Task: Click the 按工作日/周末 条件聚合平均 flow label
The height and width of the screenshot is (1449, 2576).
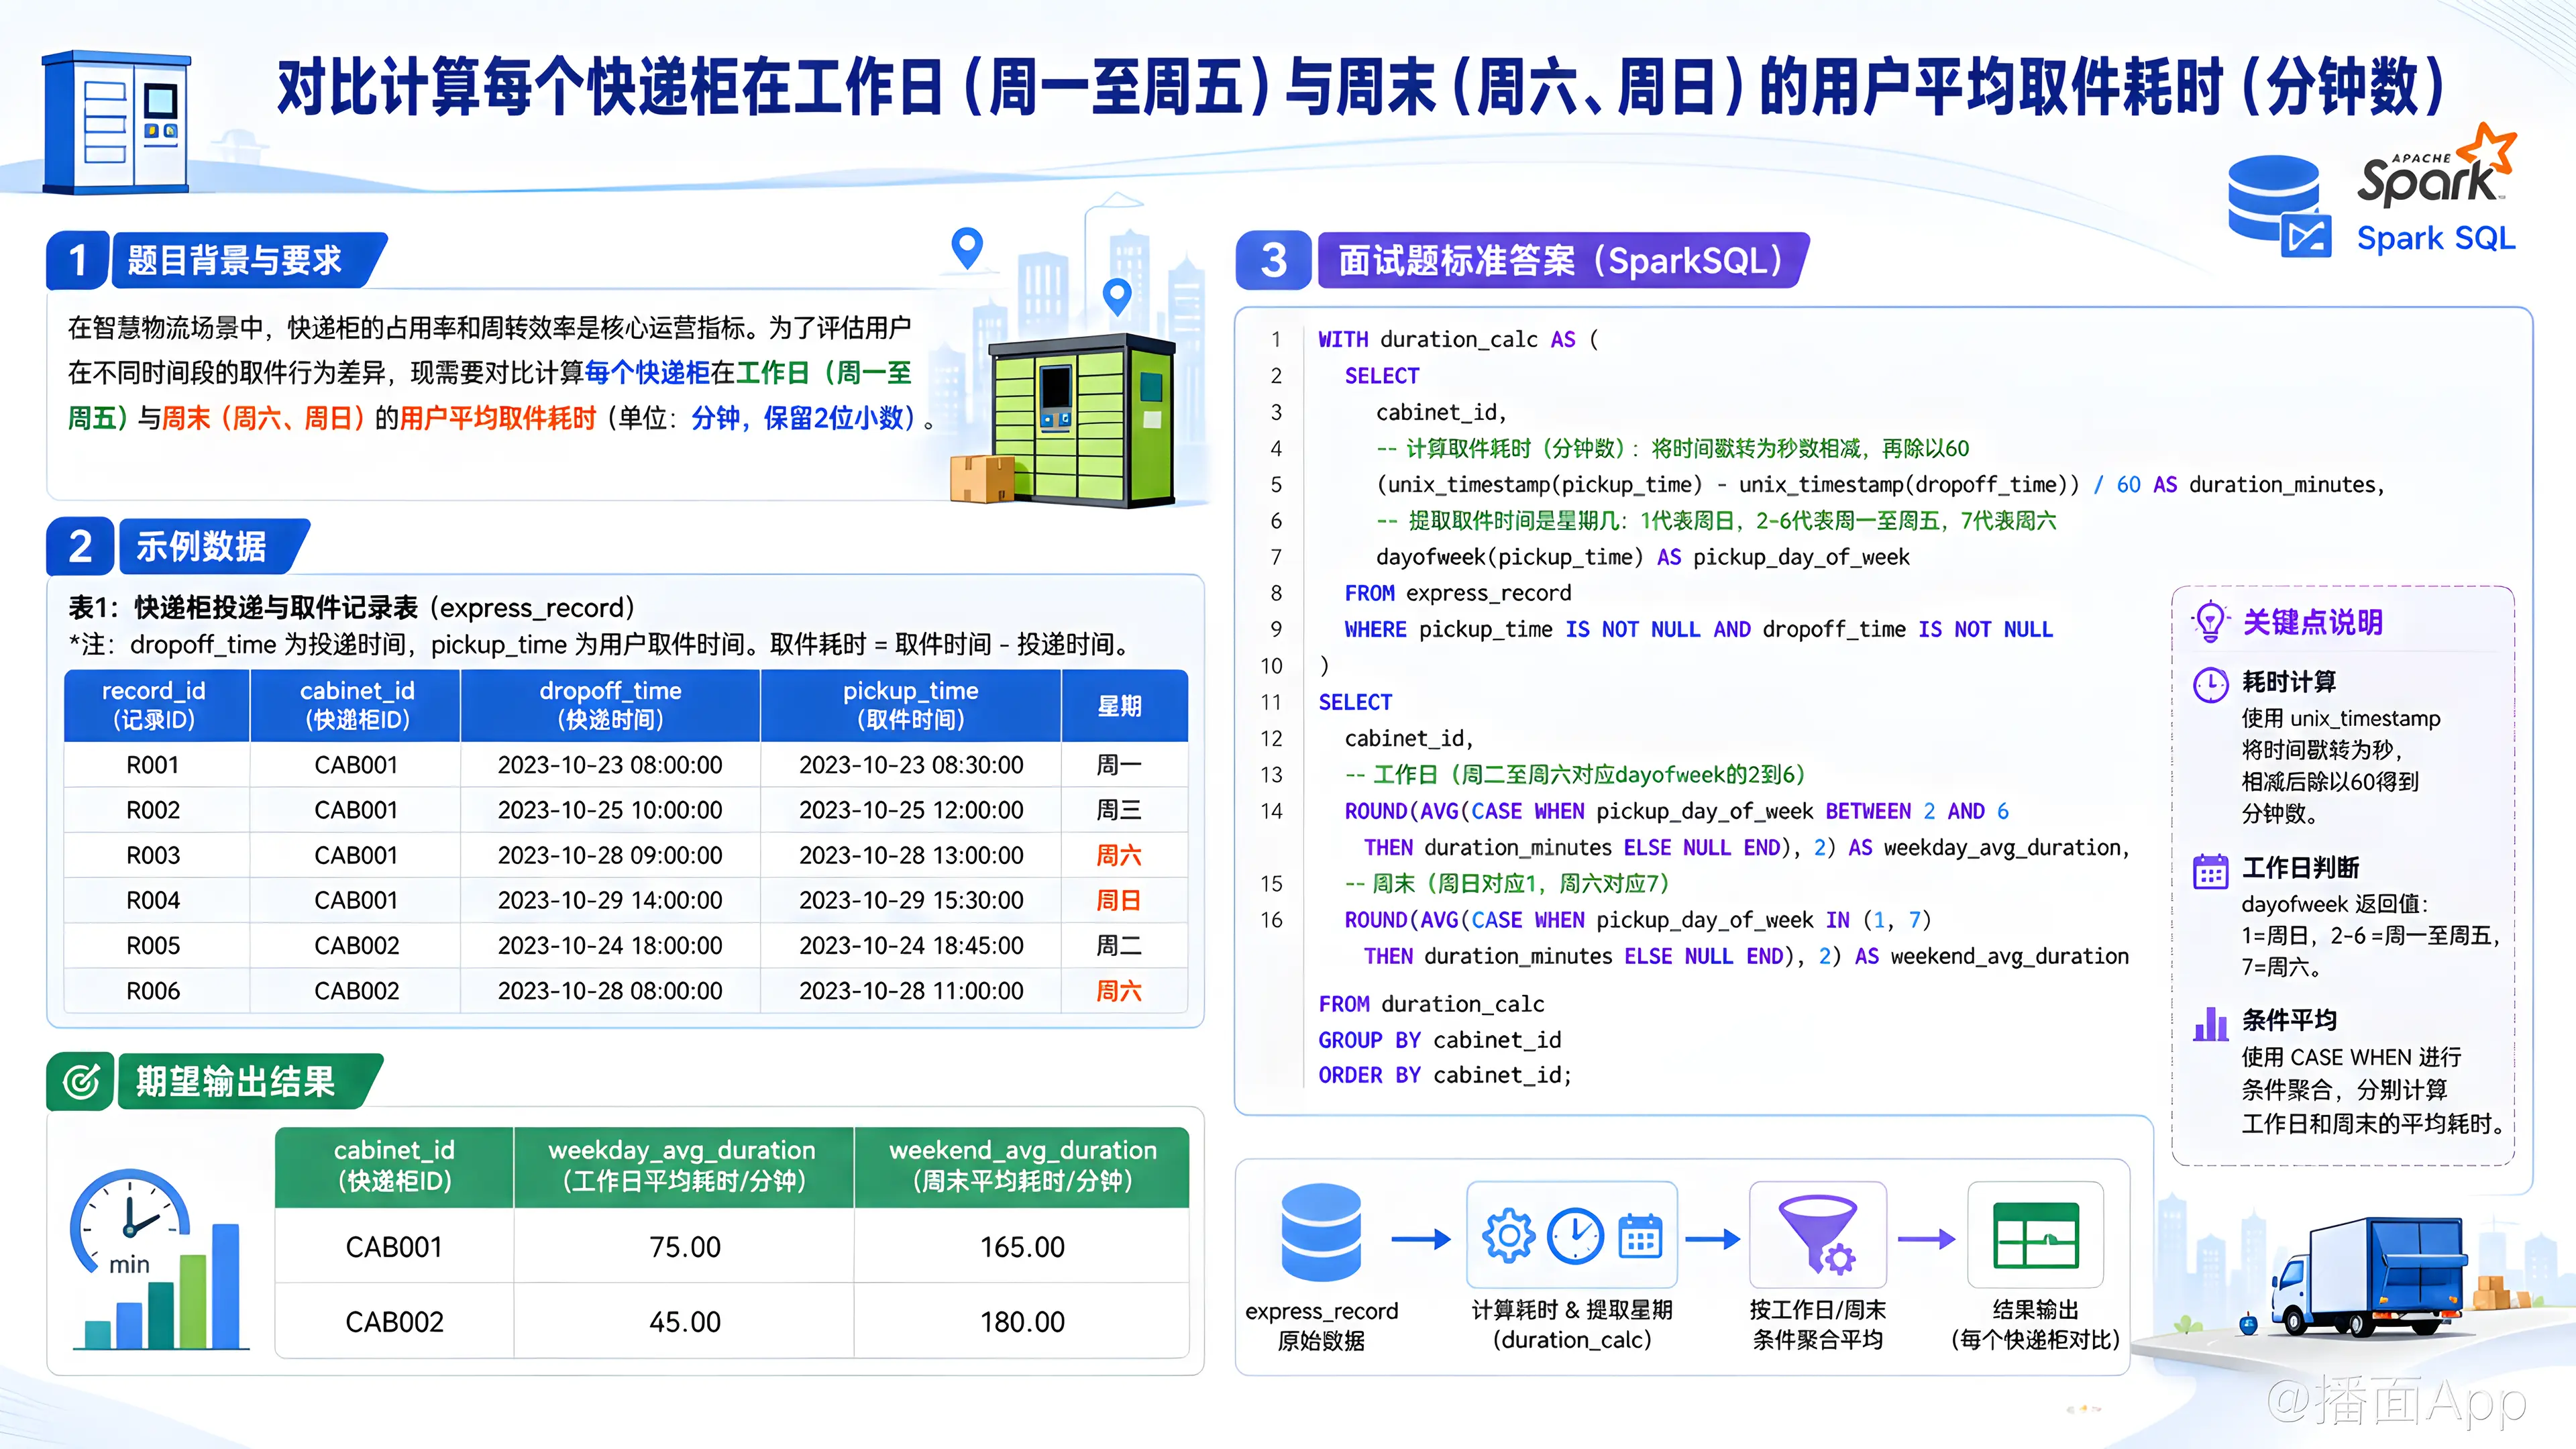Action: click(1818, 1324)
